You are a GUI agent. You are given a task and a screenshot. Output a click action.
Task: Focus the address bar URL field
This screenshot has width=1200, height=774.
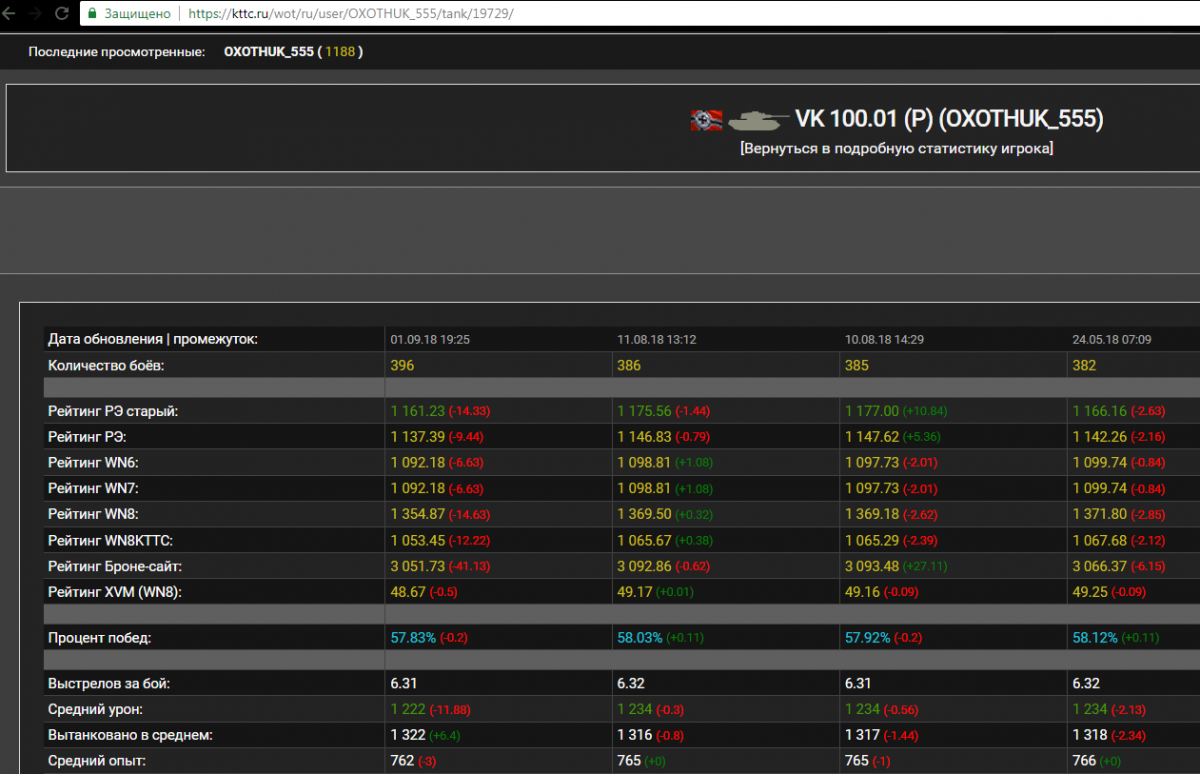pos(640,14)
